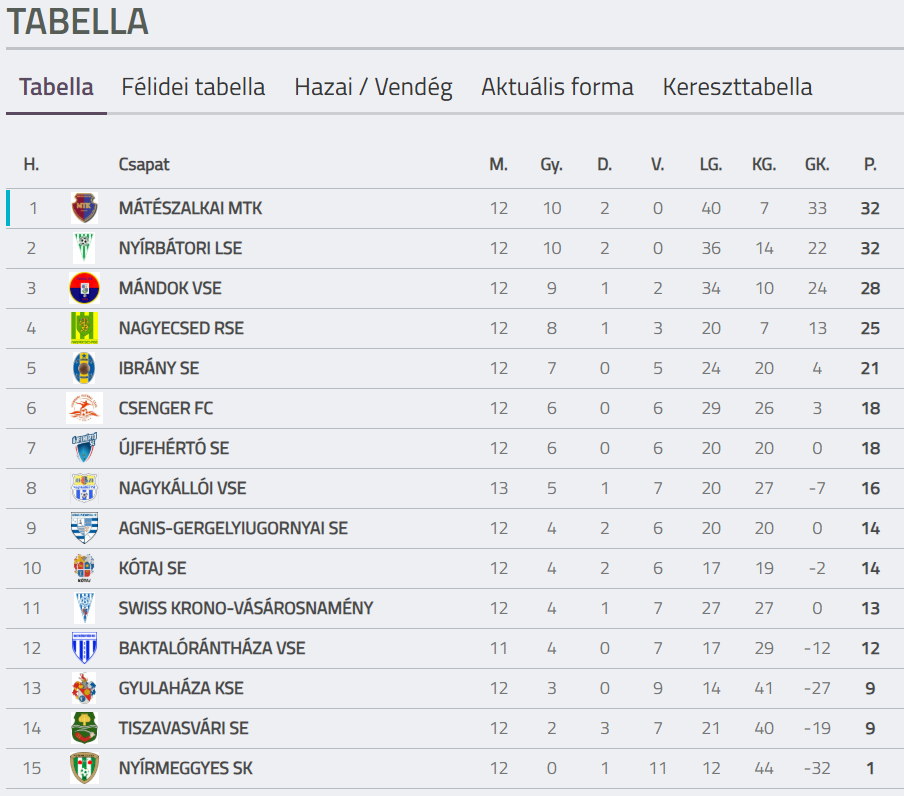Screen dimensions: 904x796
Task: Click the P. points column header
Action: click(x=870, y=164)
